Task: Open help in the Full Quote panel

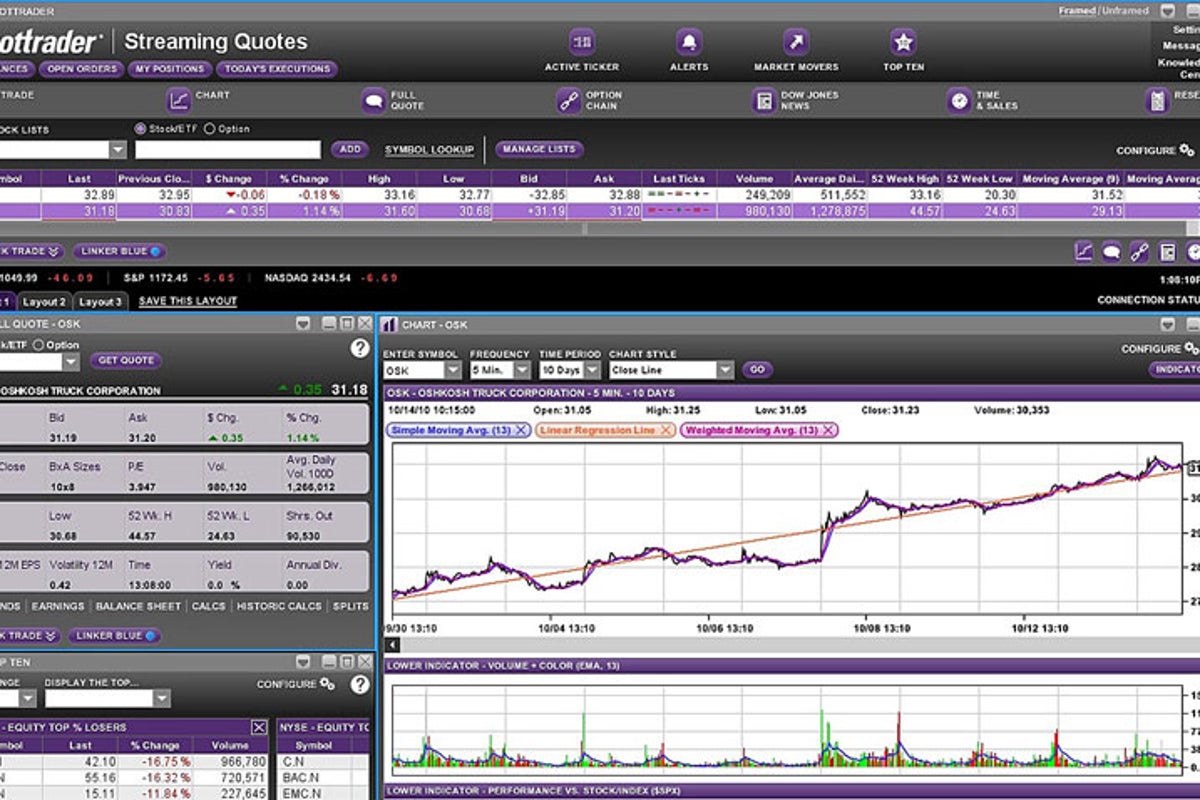Action: pyautogui.click(x=360, y=348)
